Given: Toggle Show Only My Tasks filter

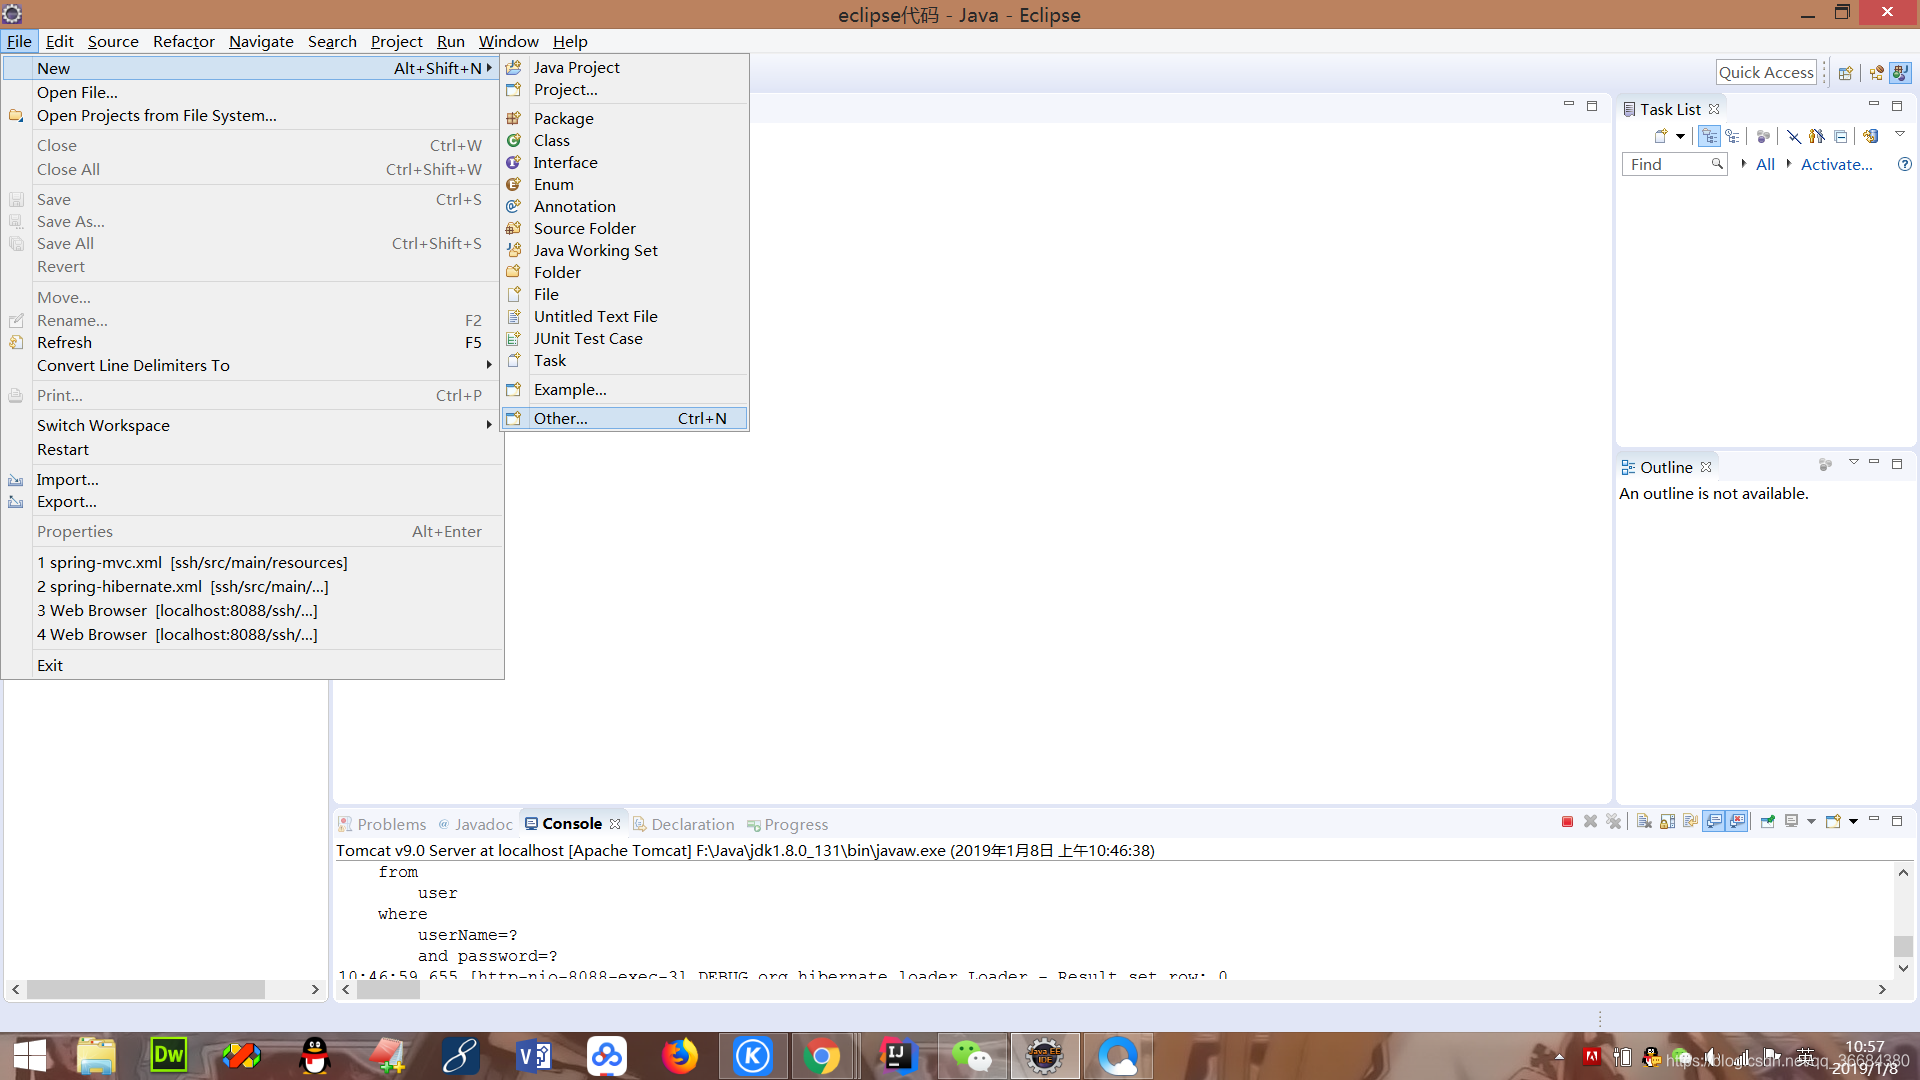Looking at the screenshot, I should (x=1816, y=136).
